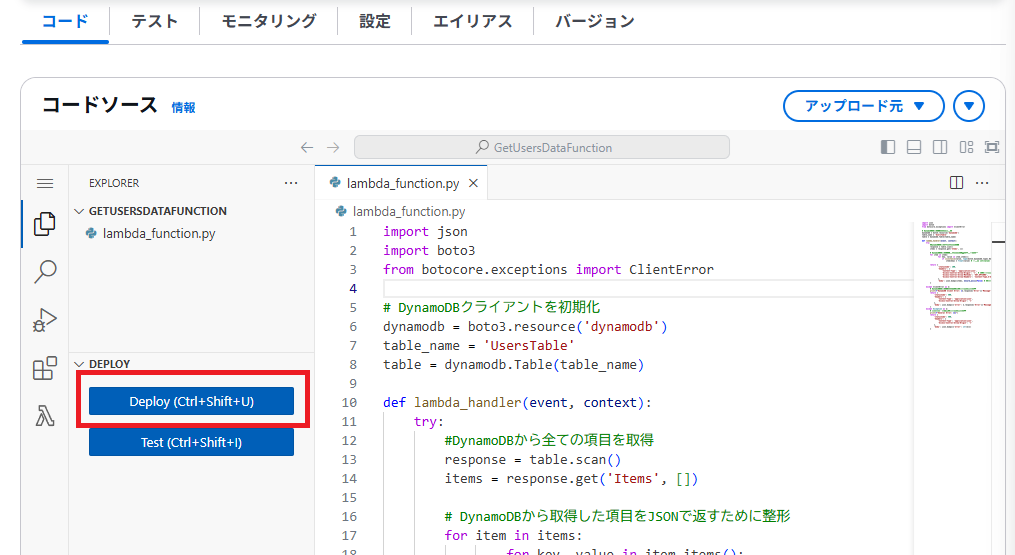Click the lambda_handler function name

click(467, 402)
